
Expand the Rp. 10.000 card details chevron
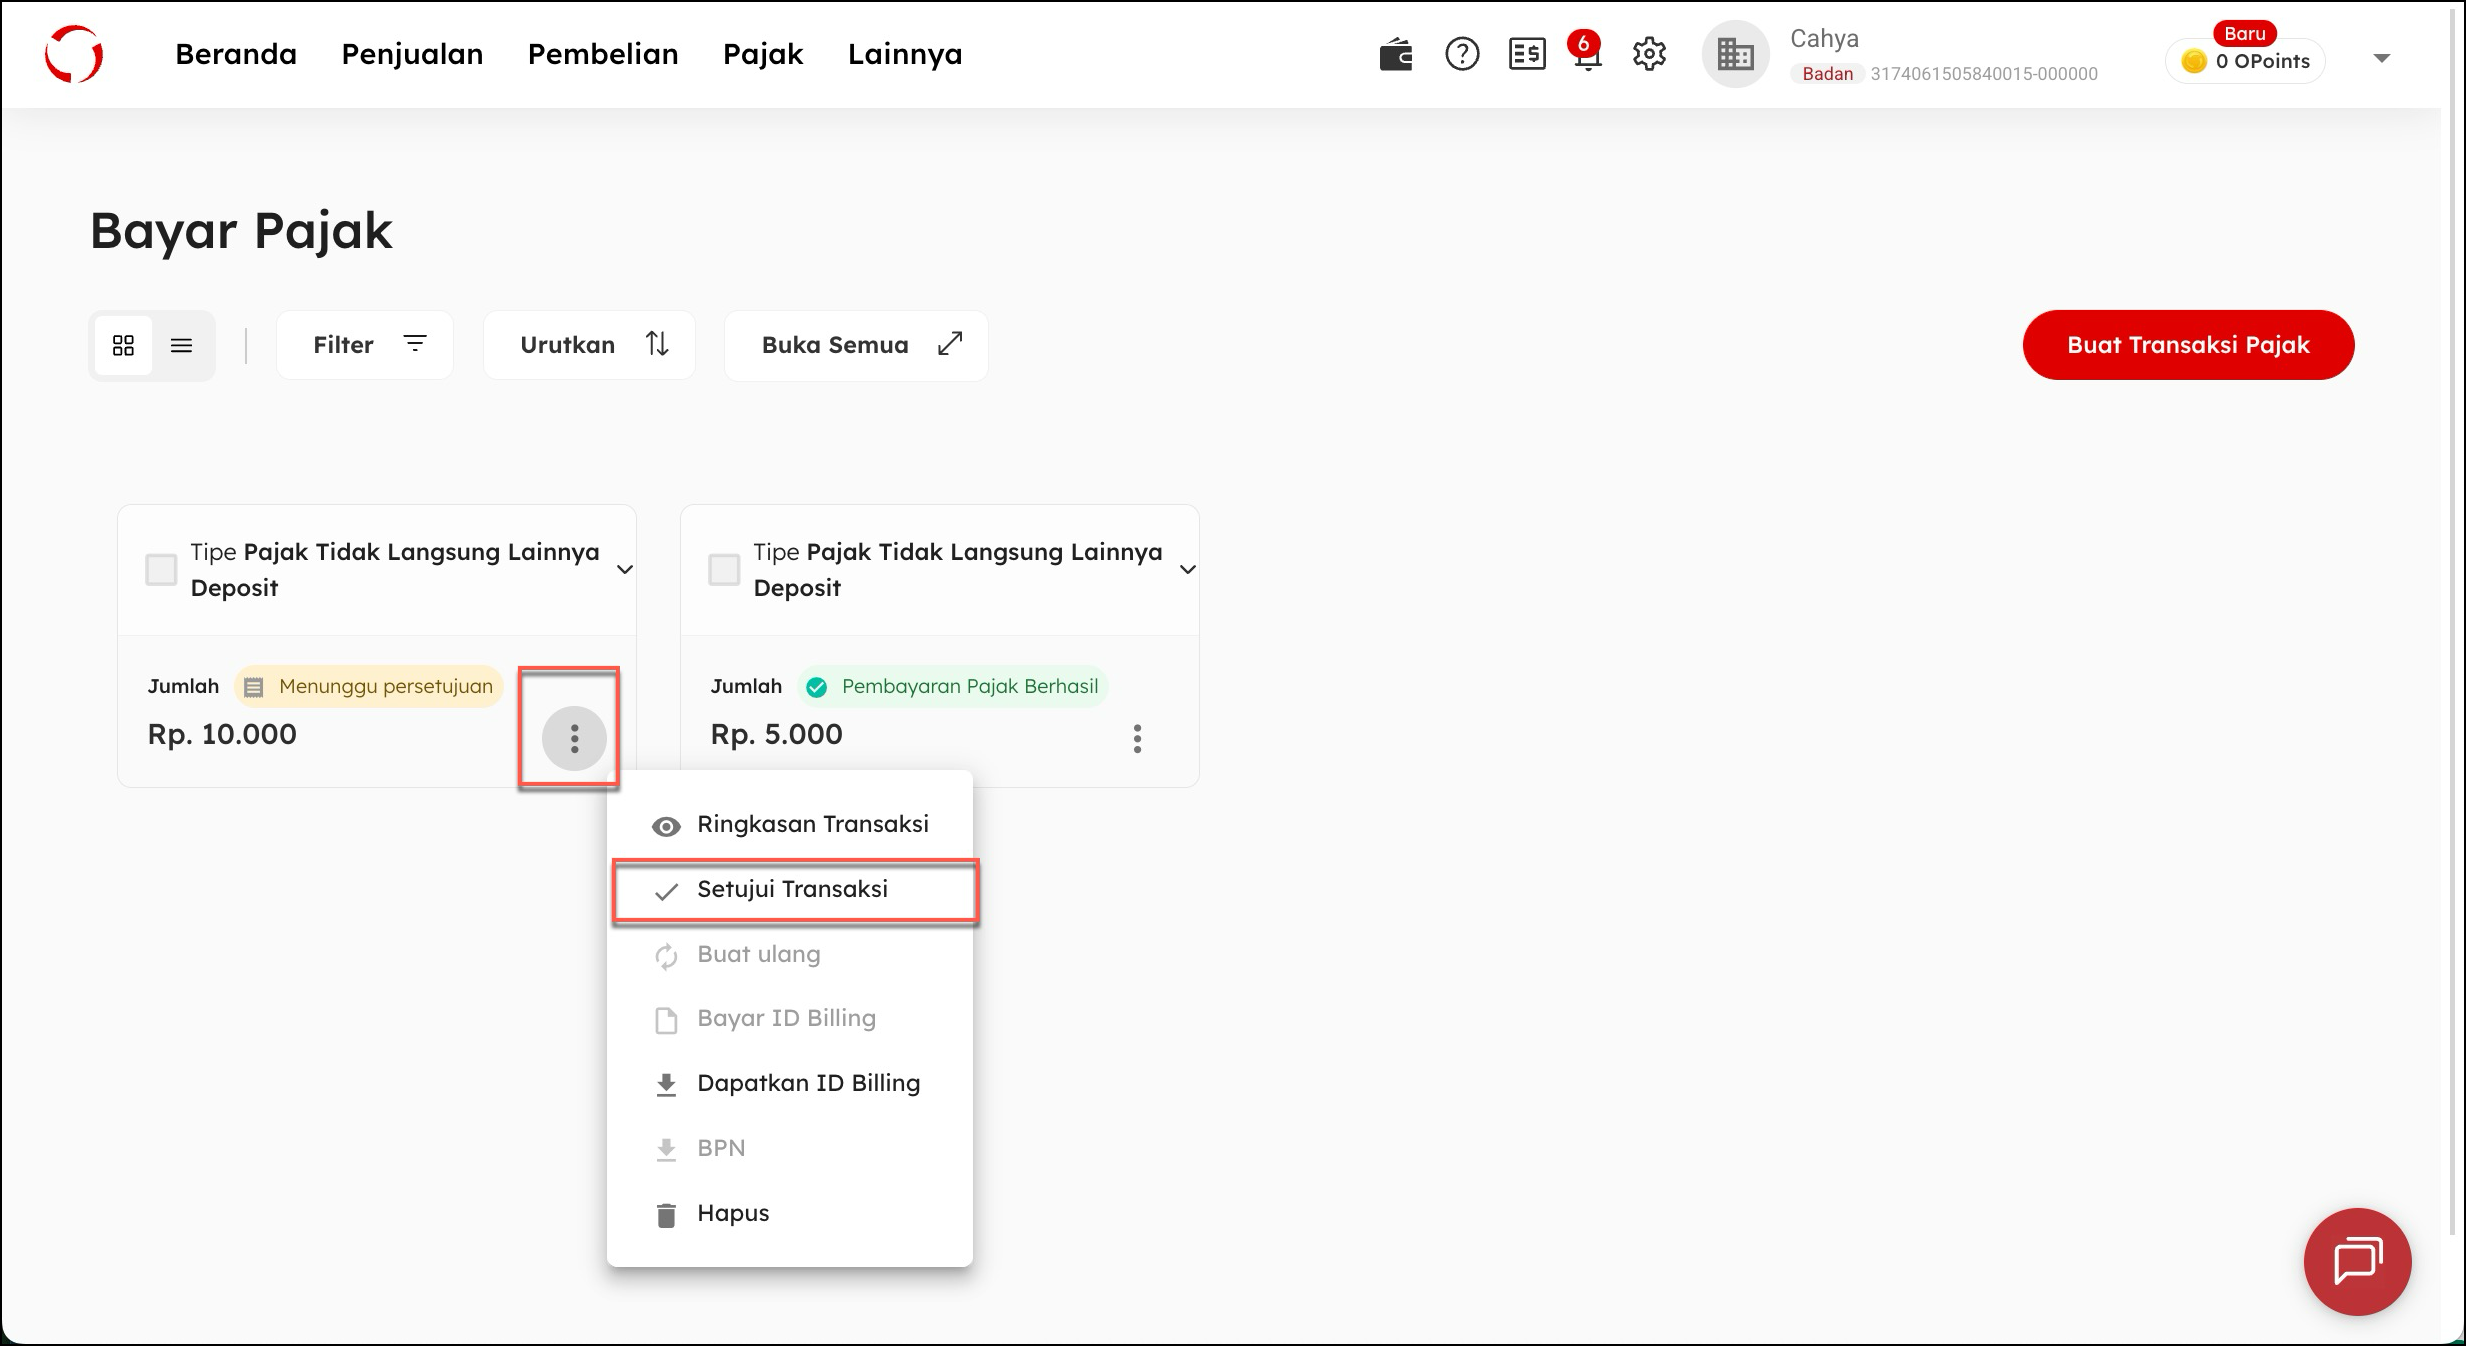pos(625,570)
